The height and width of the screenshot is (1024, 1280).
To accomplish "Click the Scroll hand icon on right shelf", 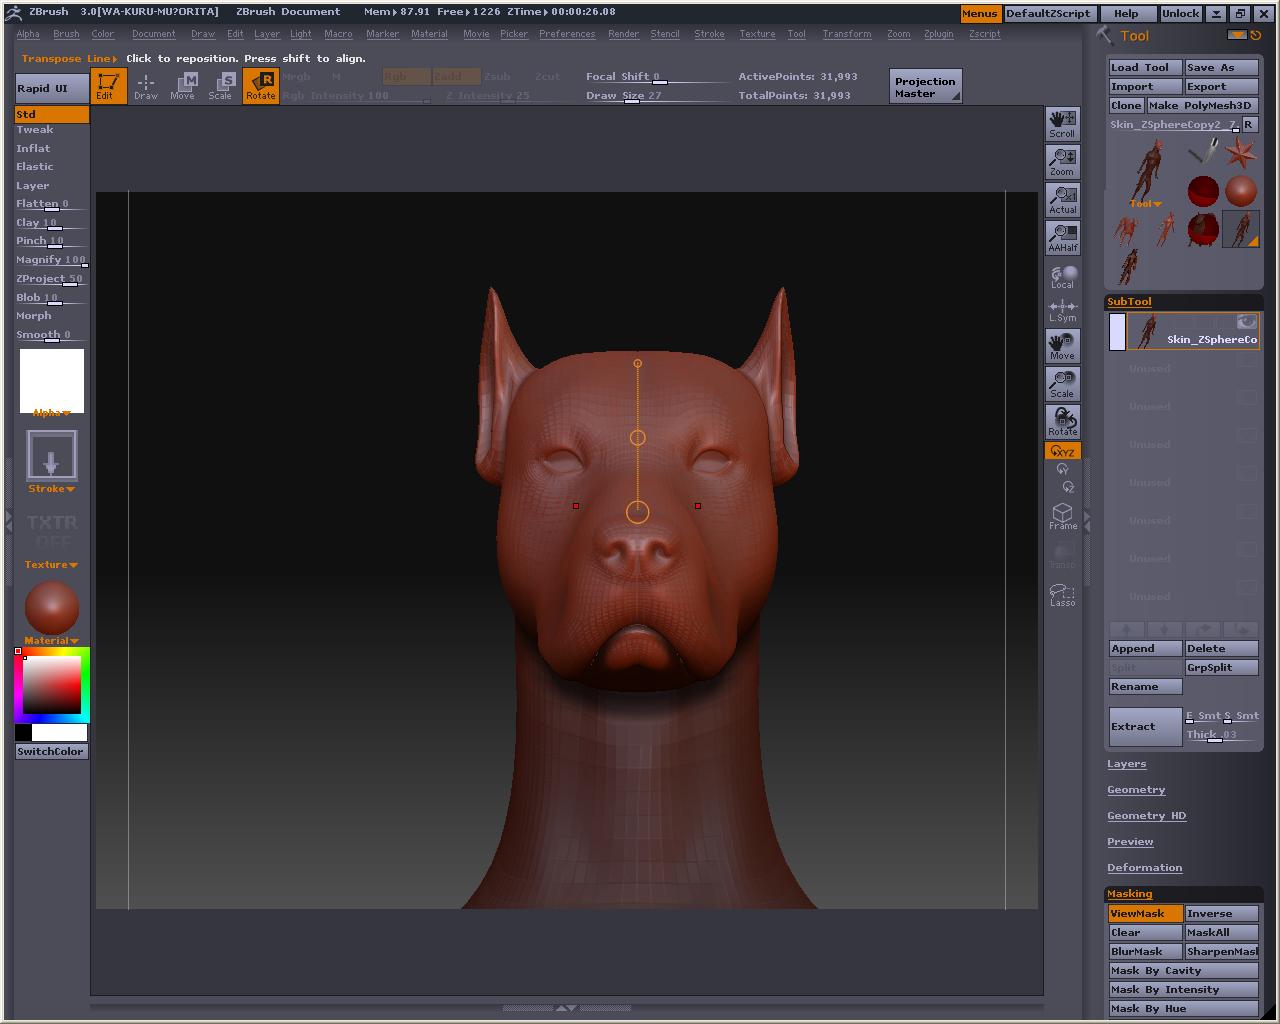I will point(1062,124).
